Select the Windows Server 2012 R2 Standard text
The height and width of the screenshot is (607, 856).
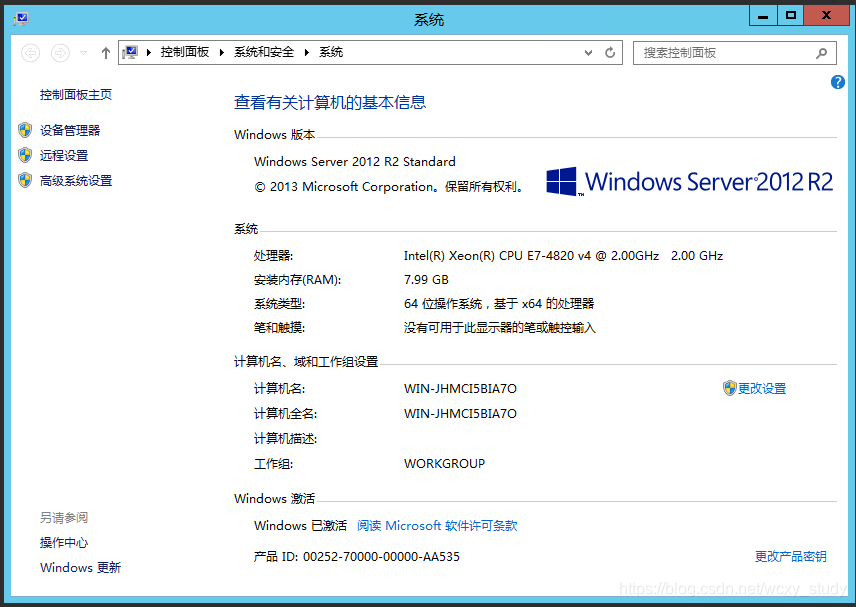click(355, 162)
